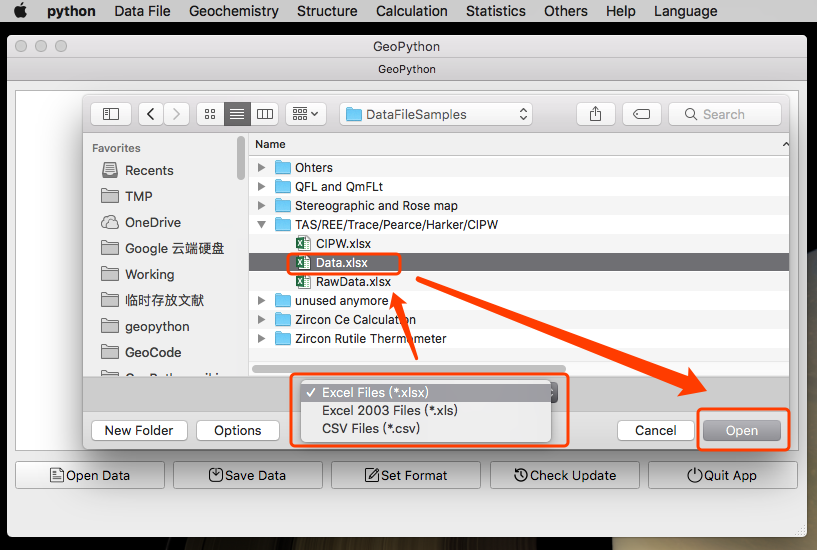Click the Open button

point(742,430)
